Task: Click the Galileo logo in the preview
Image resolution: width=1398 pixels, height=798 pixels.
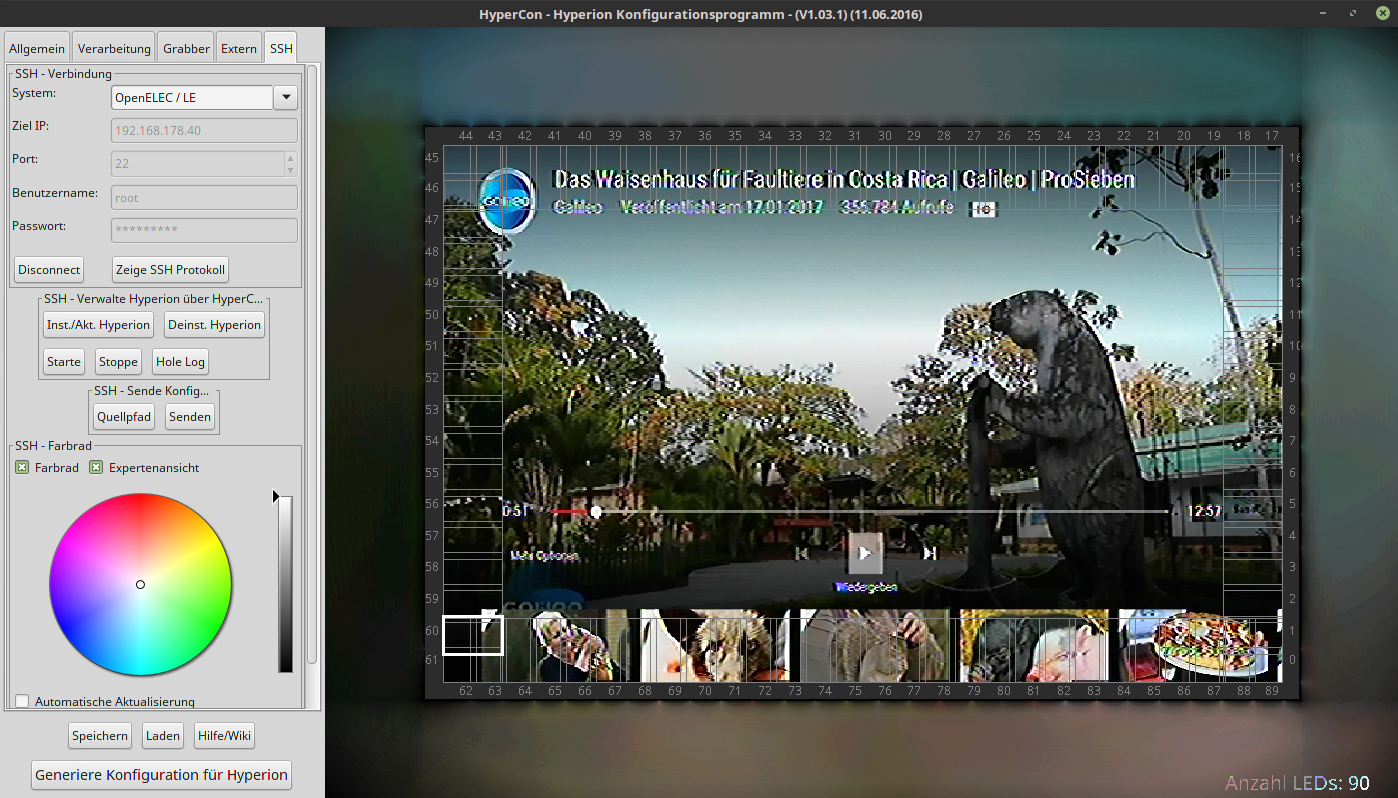Action: pos(507,201)
